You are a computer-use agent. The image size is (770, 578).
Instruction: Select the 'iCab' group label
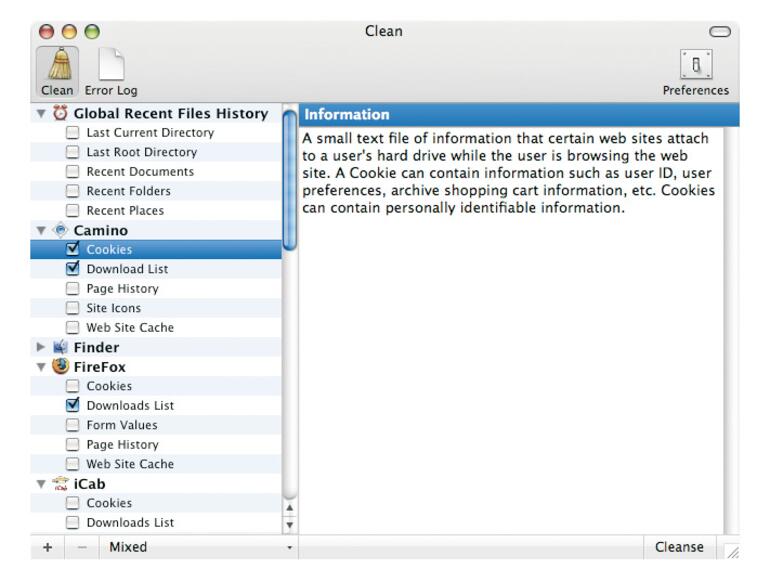click(89, 484)
